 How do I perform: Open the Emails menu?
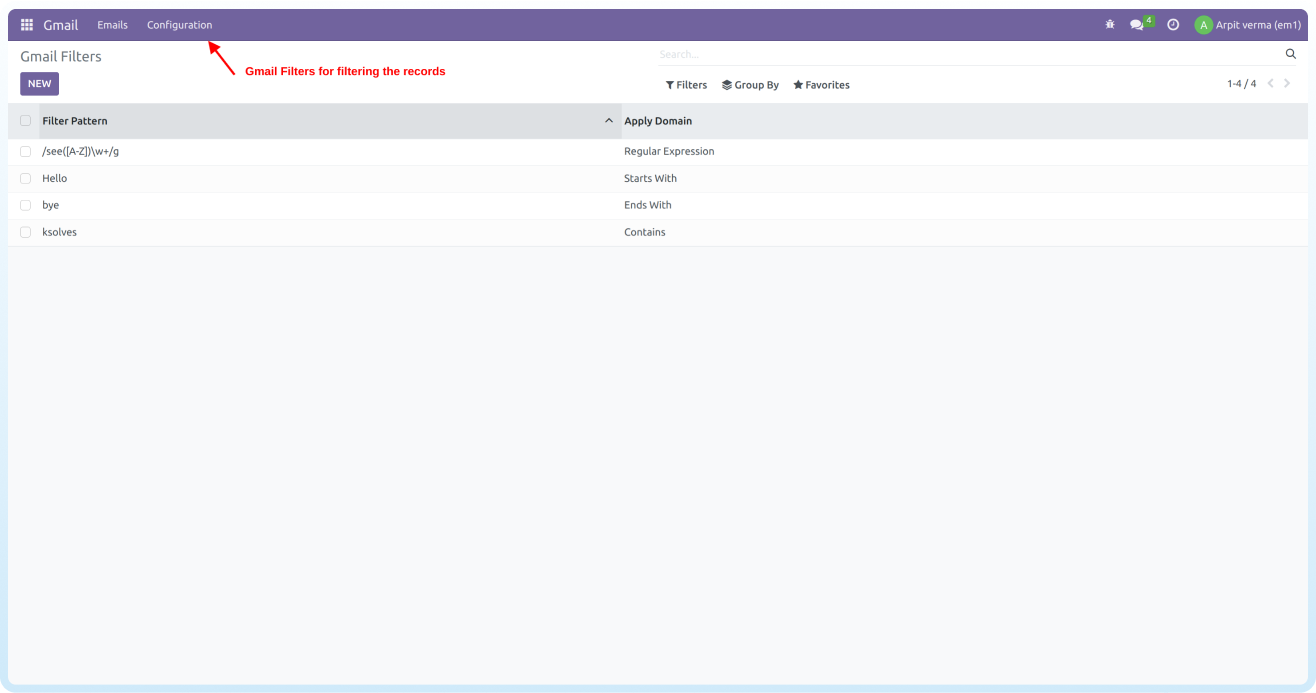112,25
